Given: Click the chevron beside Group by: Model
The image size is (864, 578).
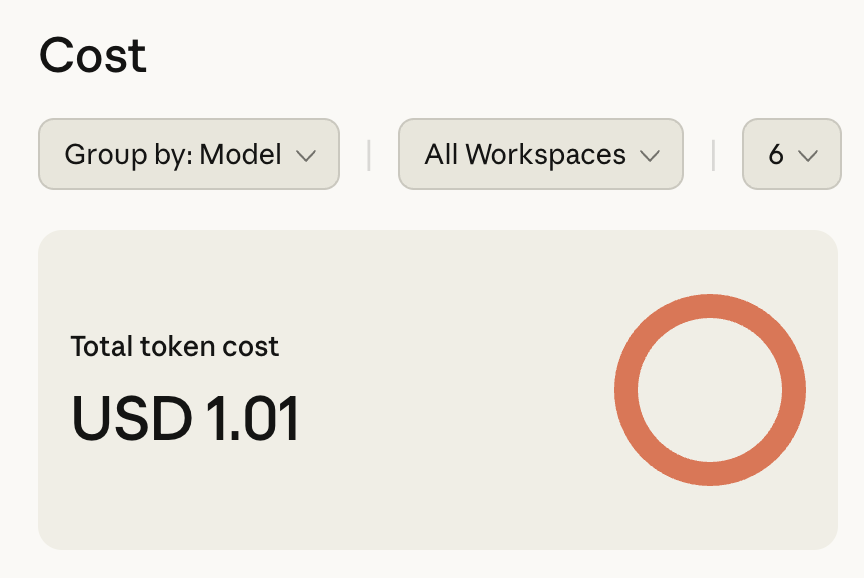Looking at the screenshot, I should [306, 156].
